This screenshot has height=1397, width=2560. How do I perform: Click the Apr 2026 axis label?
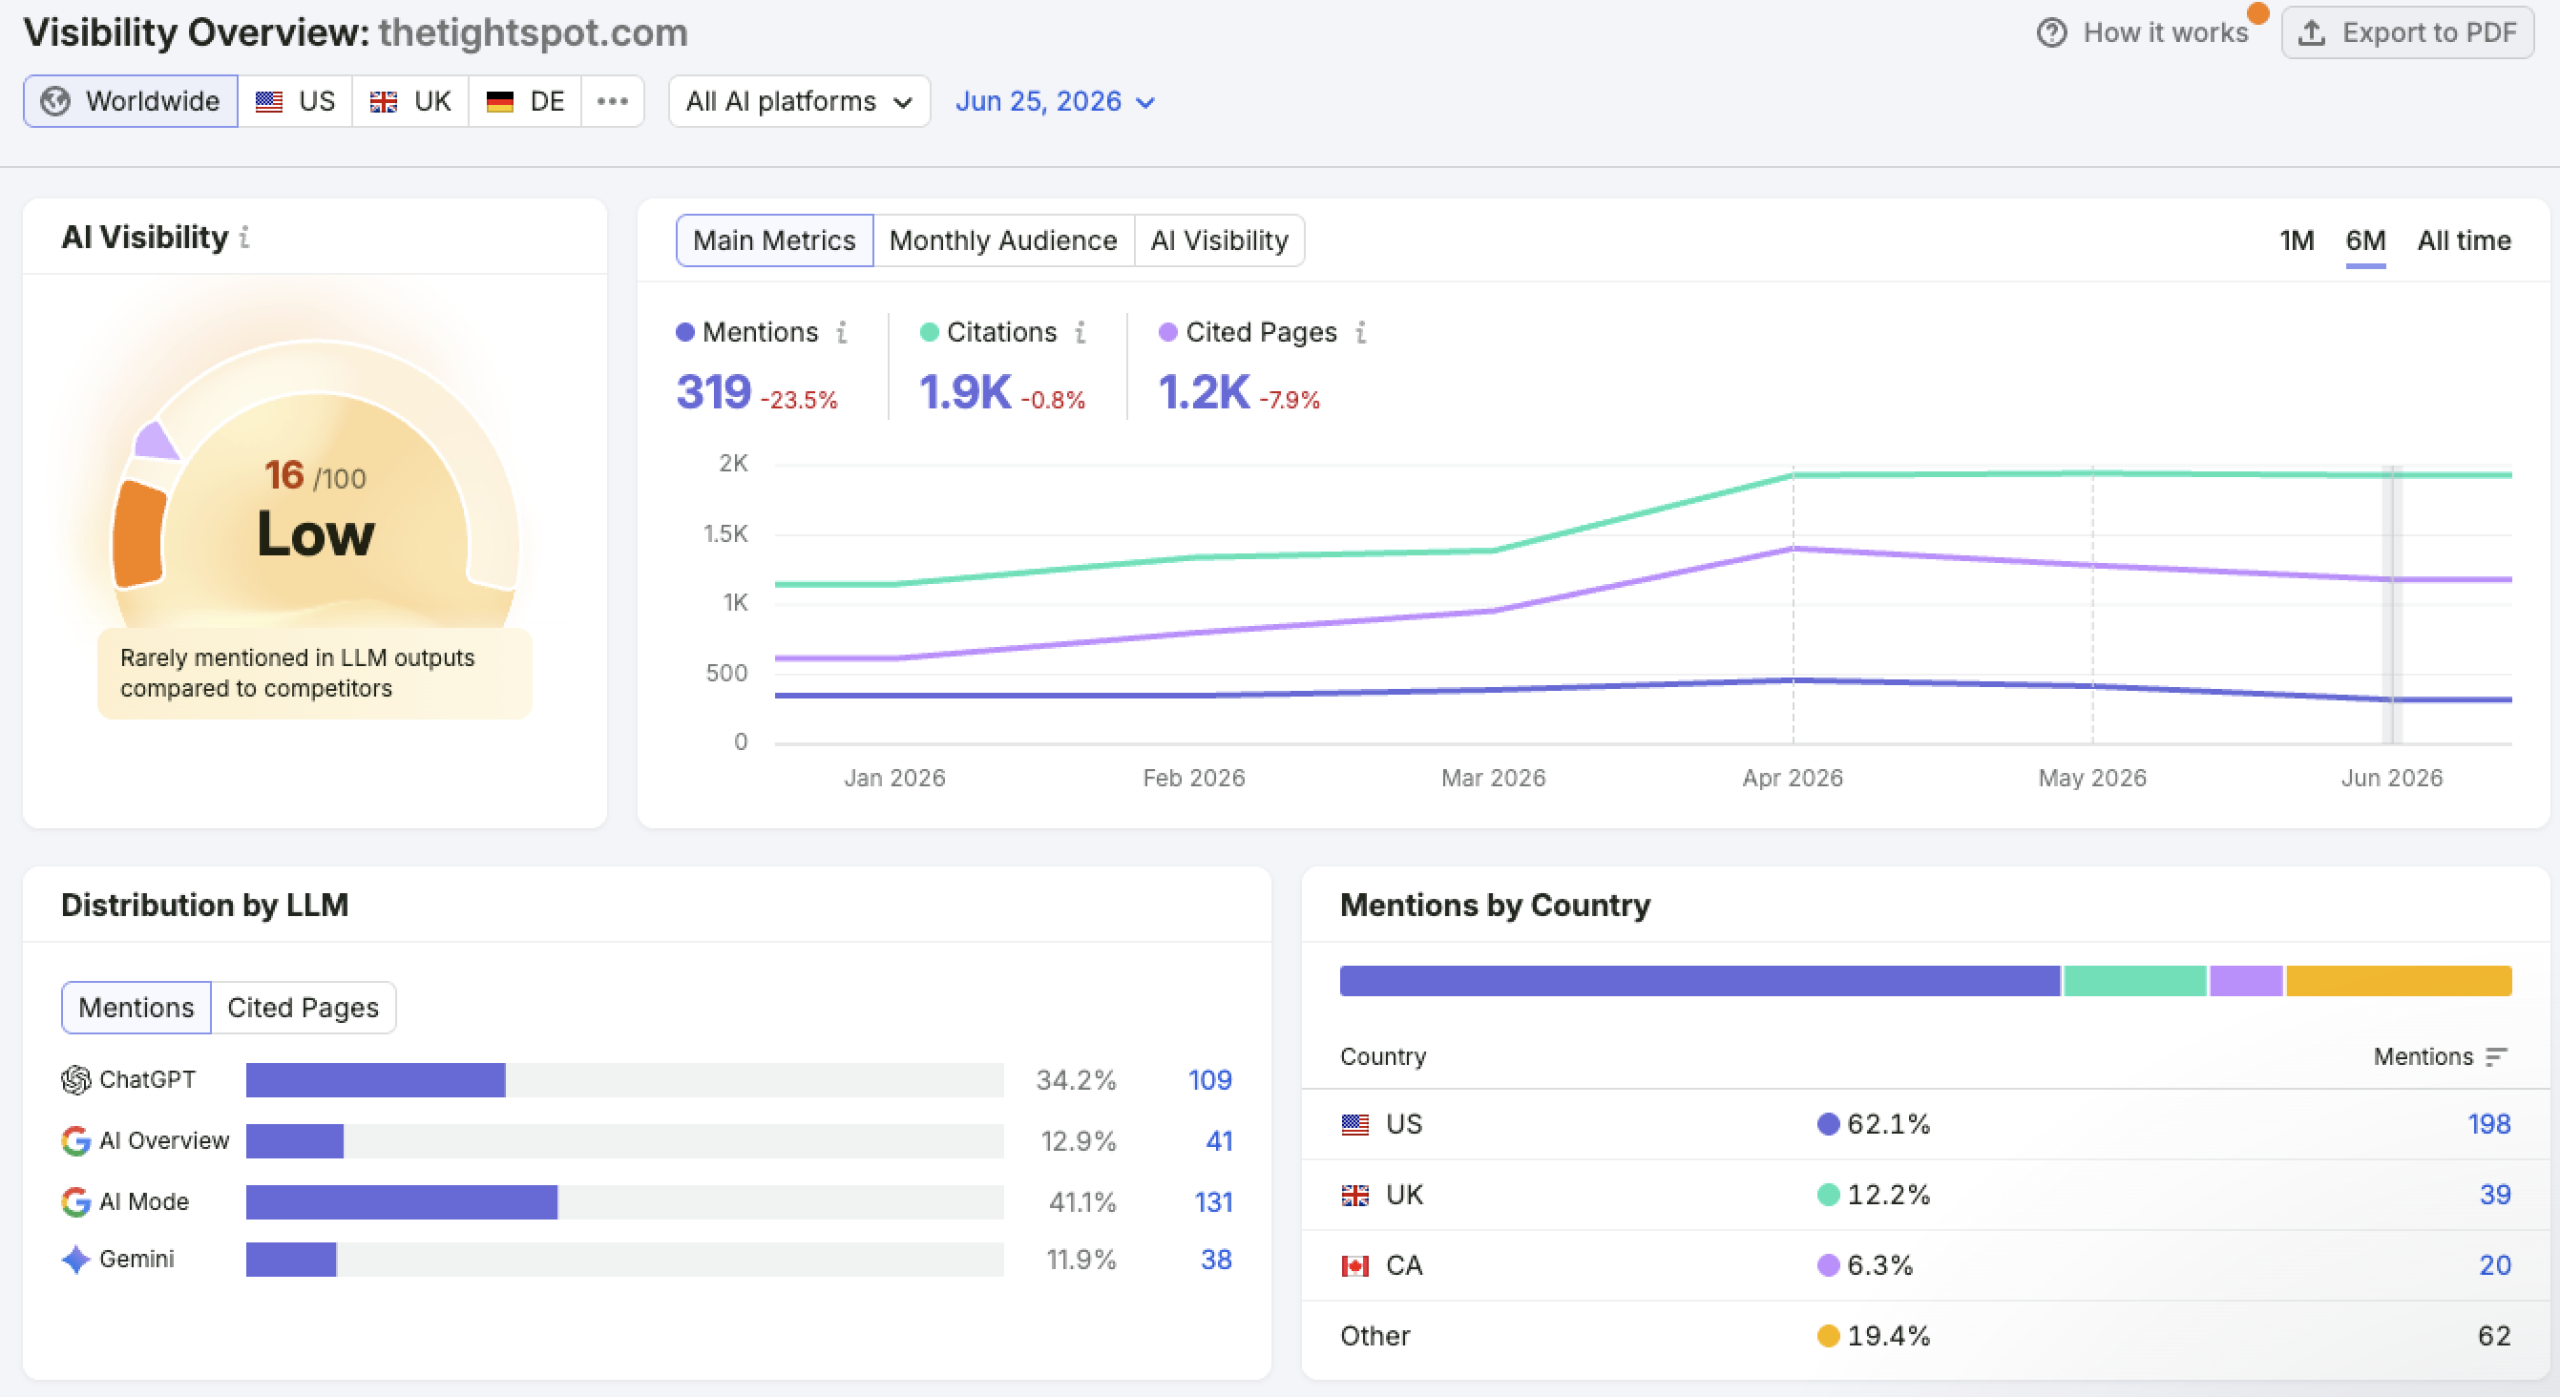pyautogui.click(x=1792, y=778)
